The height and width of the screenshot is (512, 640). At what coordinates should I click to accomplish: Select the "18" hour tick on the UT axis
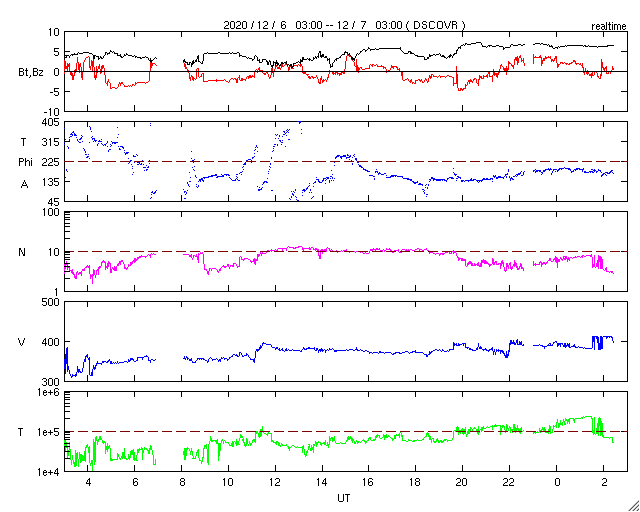[x=416, y=483]
